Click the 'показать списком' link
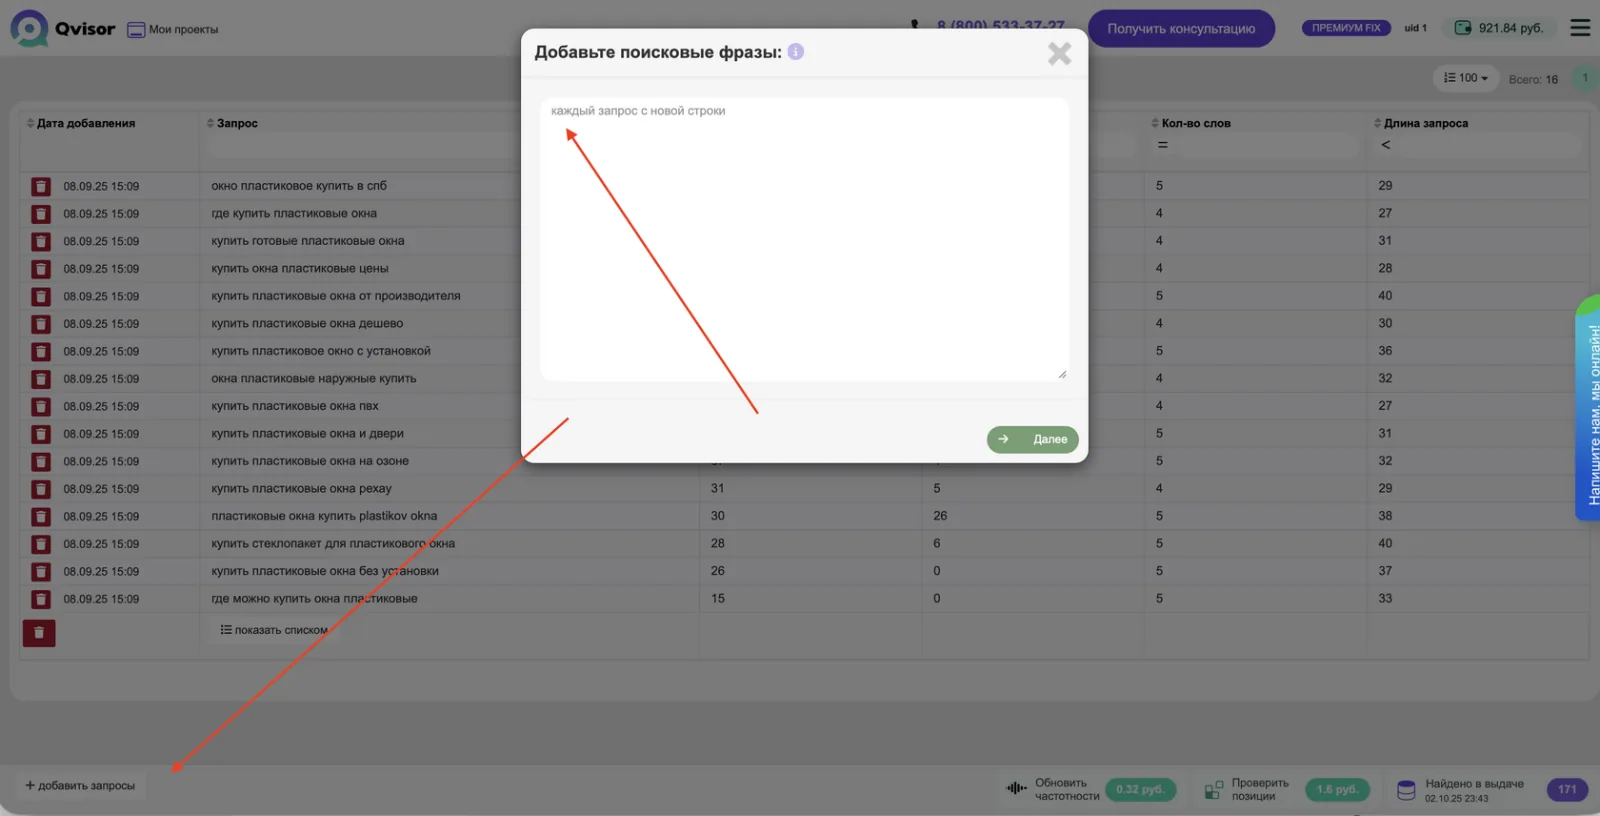1600x816 pixels. click(x=274, y=630)
